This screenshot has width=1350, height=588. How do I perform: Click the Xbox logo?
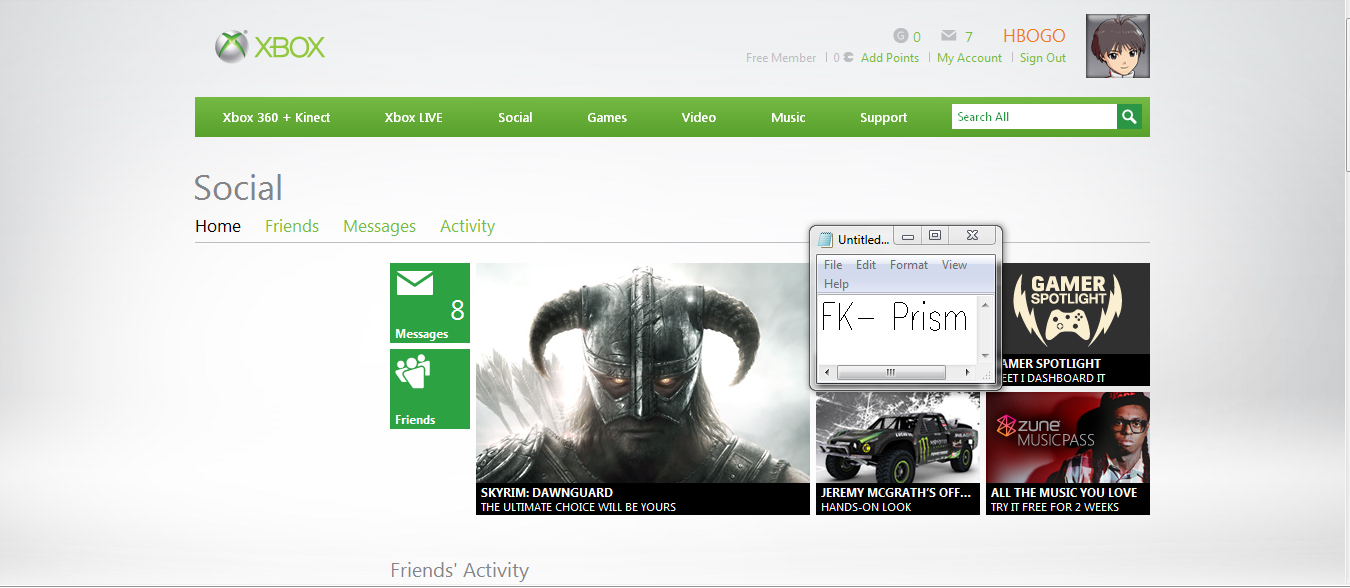point(270,47)
